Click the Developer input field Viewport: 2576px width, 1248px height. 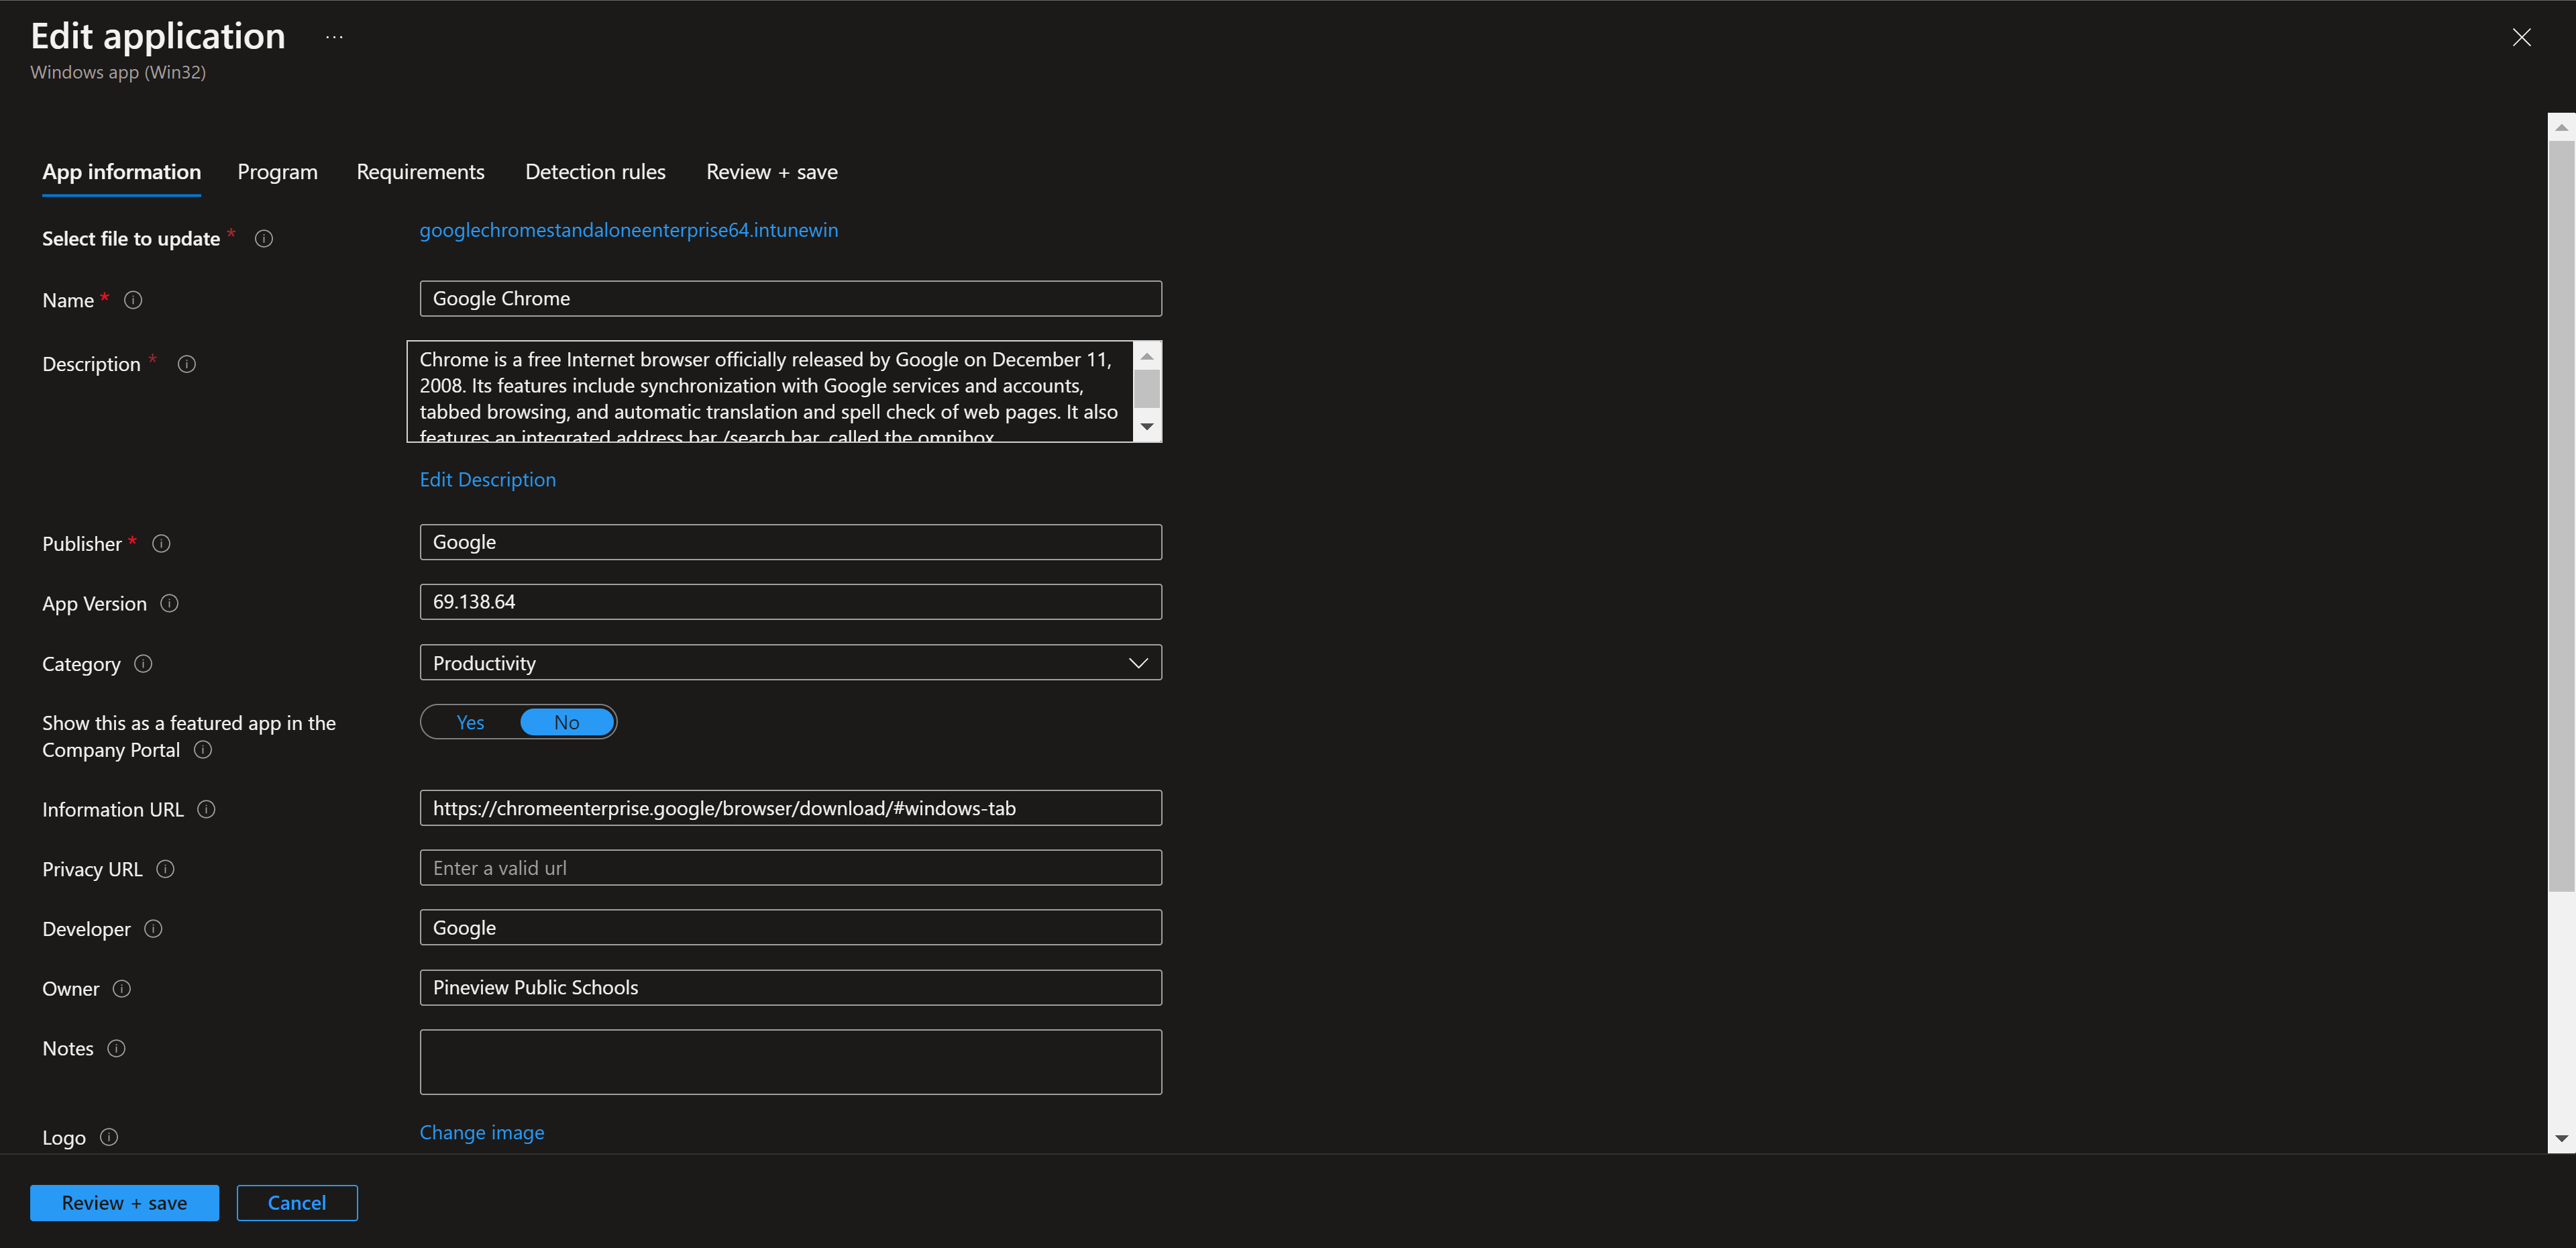click(x=790, y=928)
